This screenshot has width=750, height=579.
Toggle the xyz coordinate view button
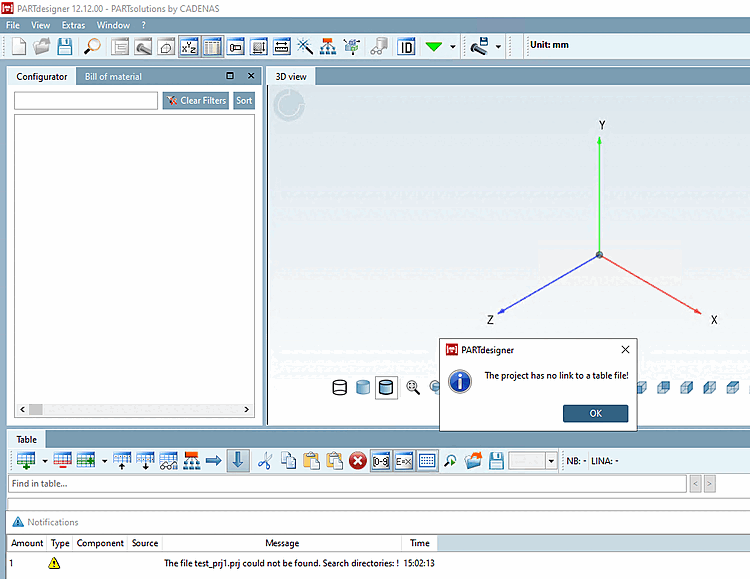[189, 46]
